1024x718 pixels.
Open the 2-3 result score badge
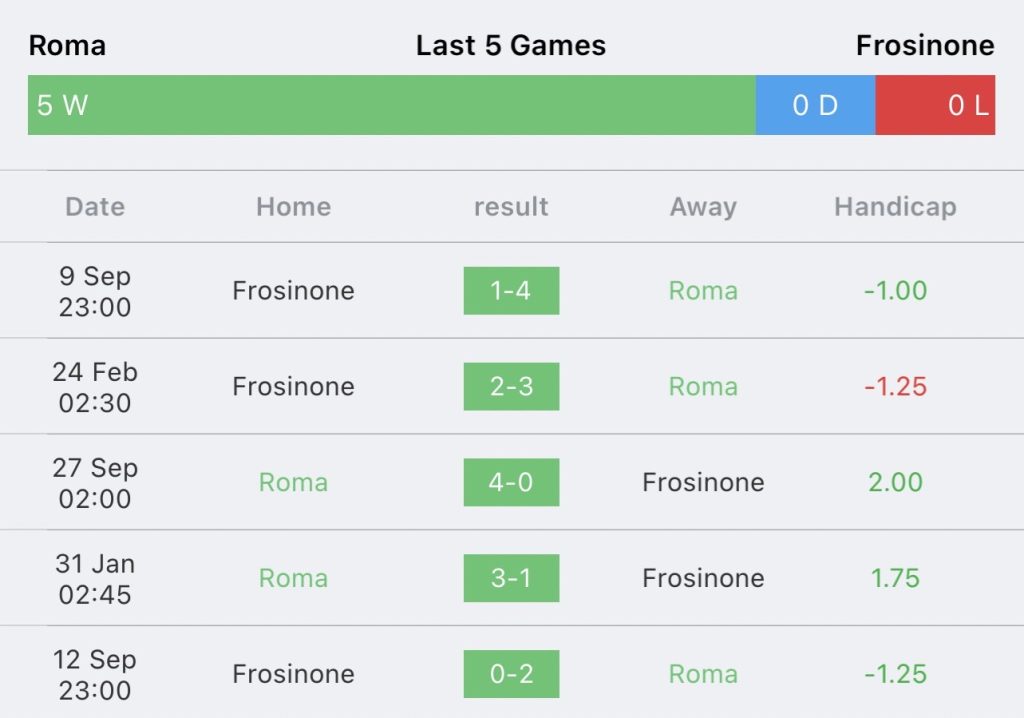511,387
